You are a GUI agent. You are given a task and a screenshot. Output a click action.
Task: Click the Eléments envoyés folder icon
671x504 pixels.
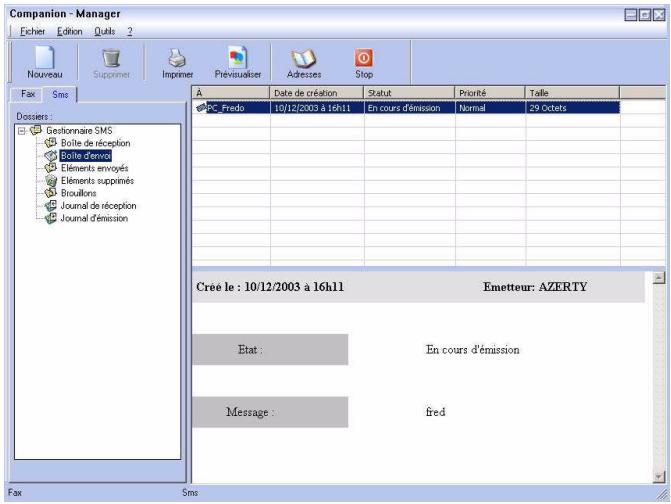pos(51,168)
